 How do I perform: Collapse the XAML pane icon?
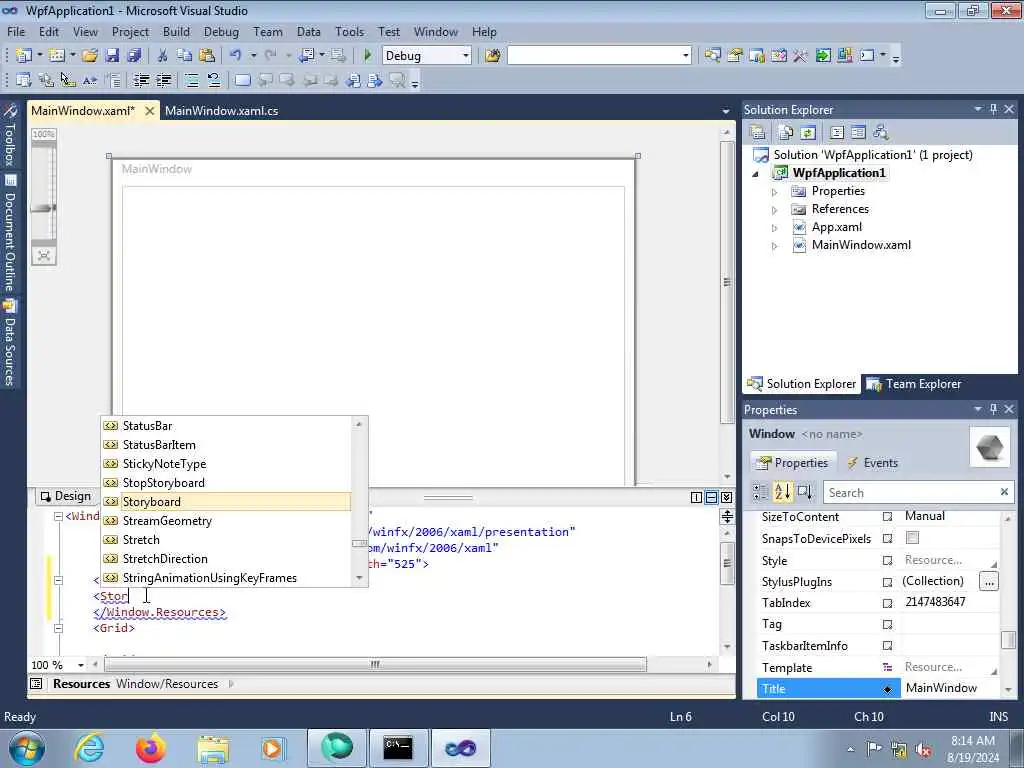[x=726, y=498]
